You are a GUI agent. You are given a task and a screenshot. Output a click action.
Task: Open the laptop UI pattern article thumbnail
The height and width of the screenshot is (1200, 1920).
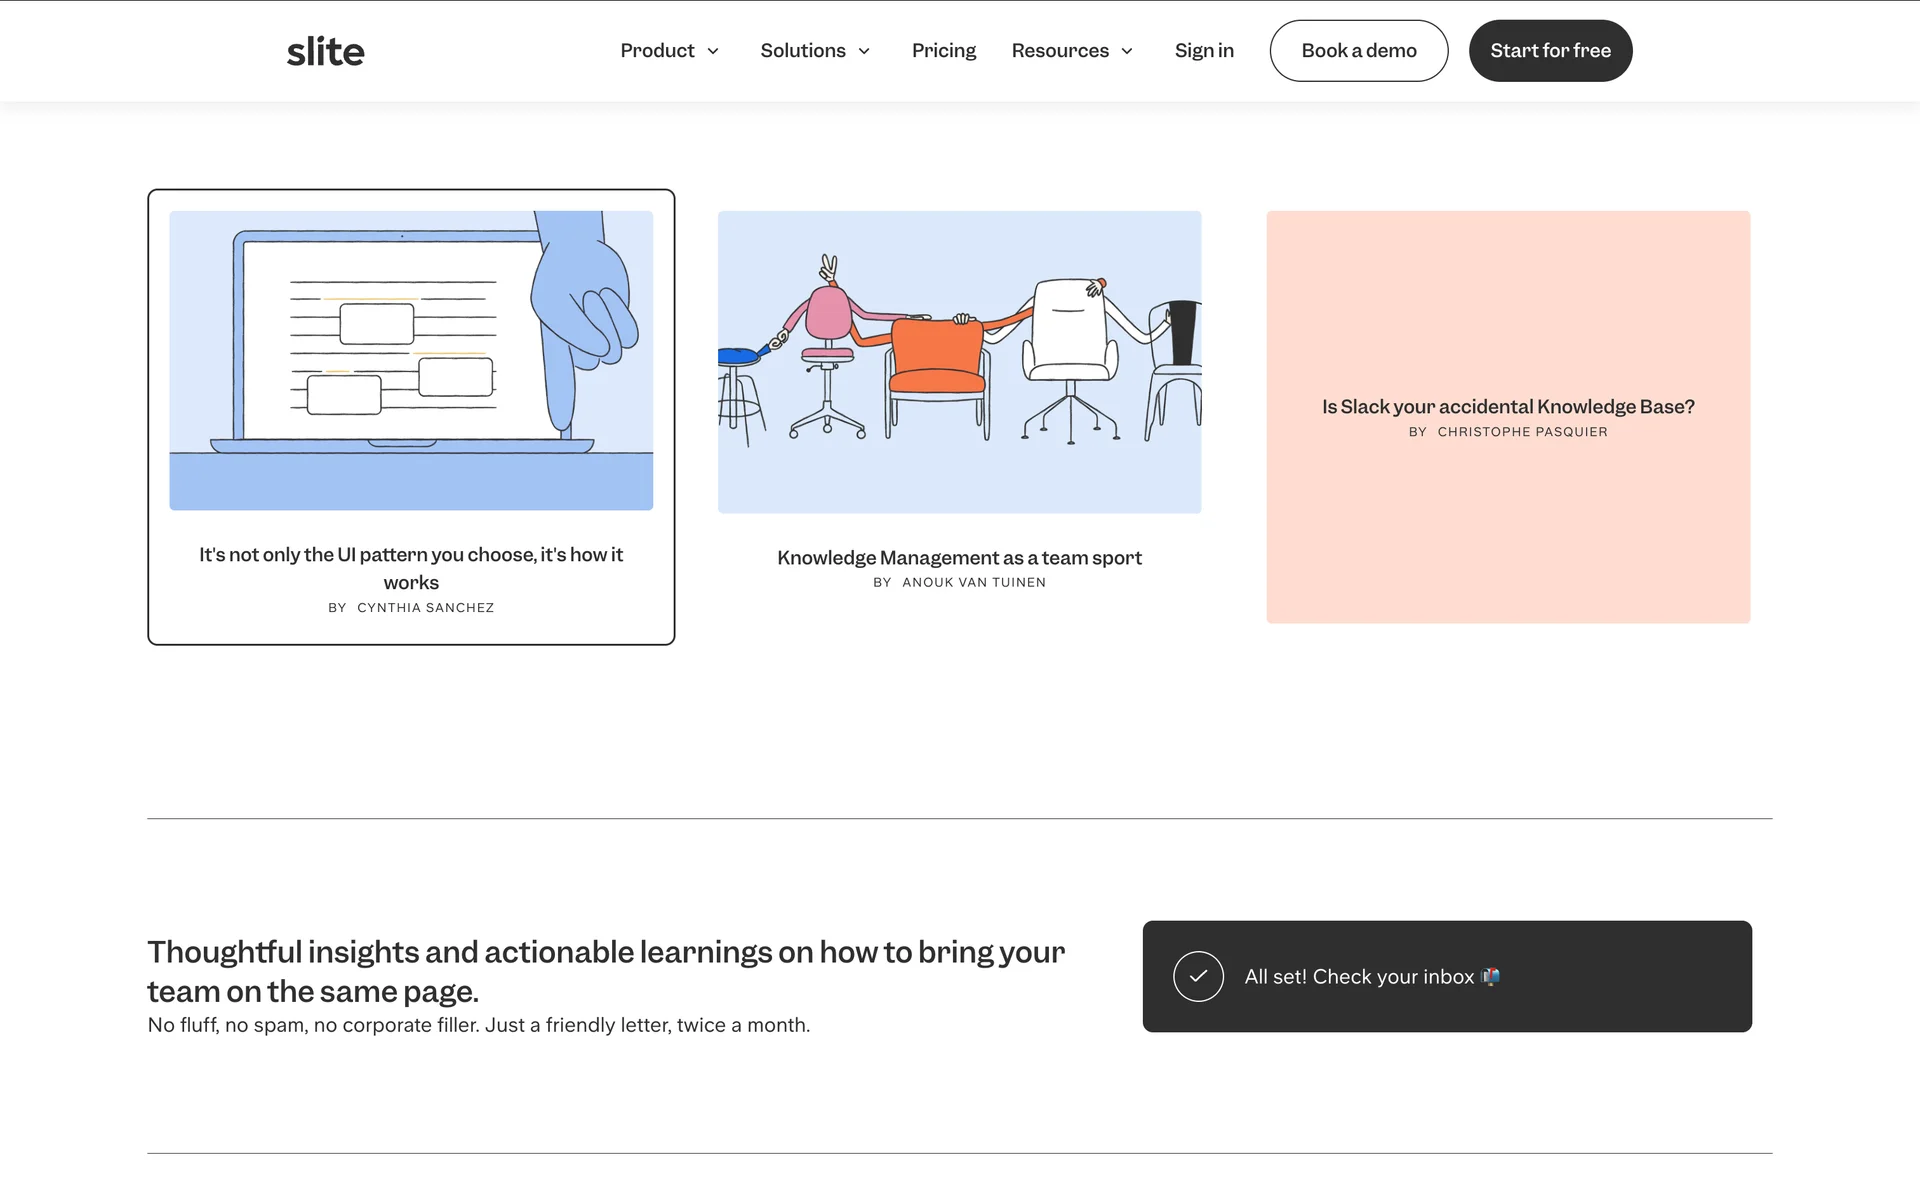pyautogui.click(x=411, y=360)
